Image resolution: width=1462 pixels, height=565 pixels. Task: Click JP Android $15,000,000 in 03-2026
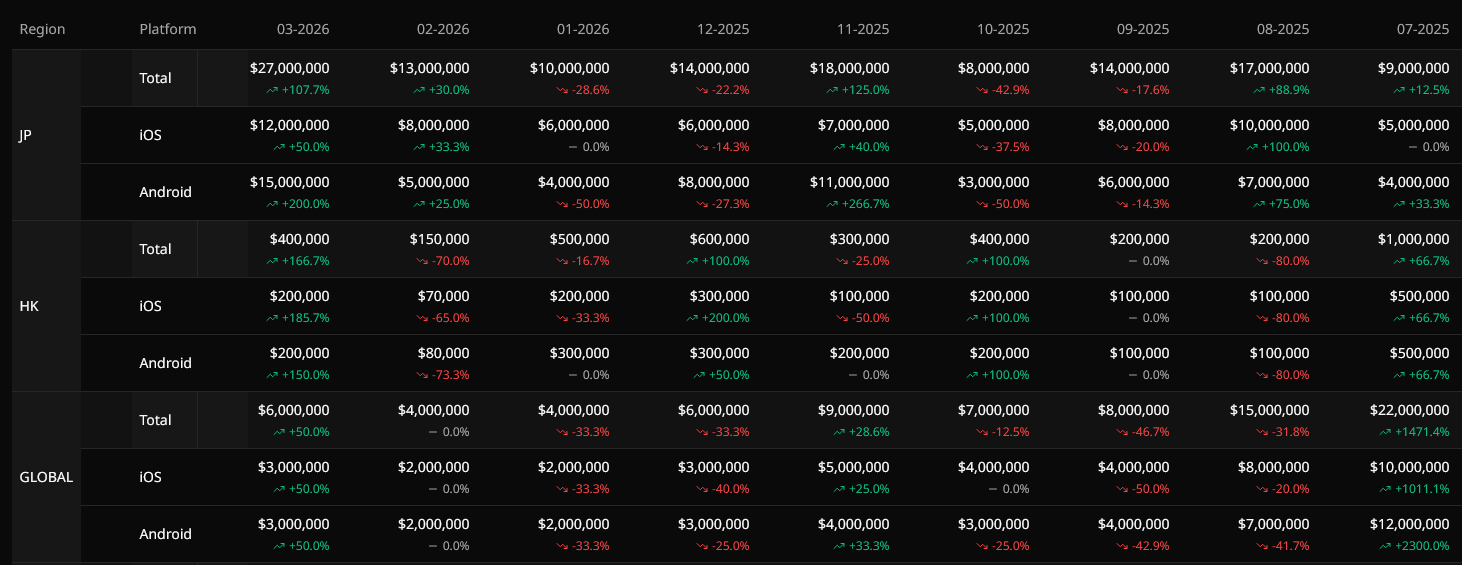(x=290, y=182)
